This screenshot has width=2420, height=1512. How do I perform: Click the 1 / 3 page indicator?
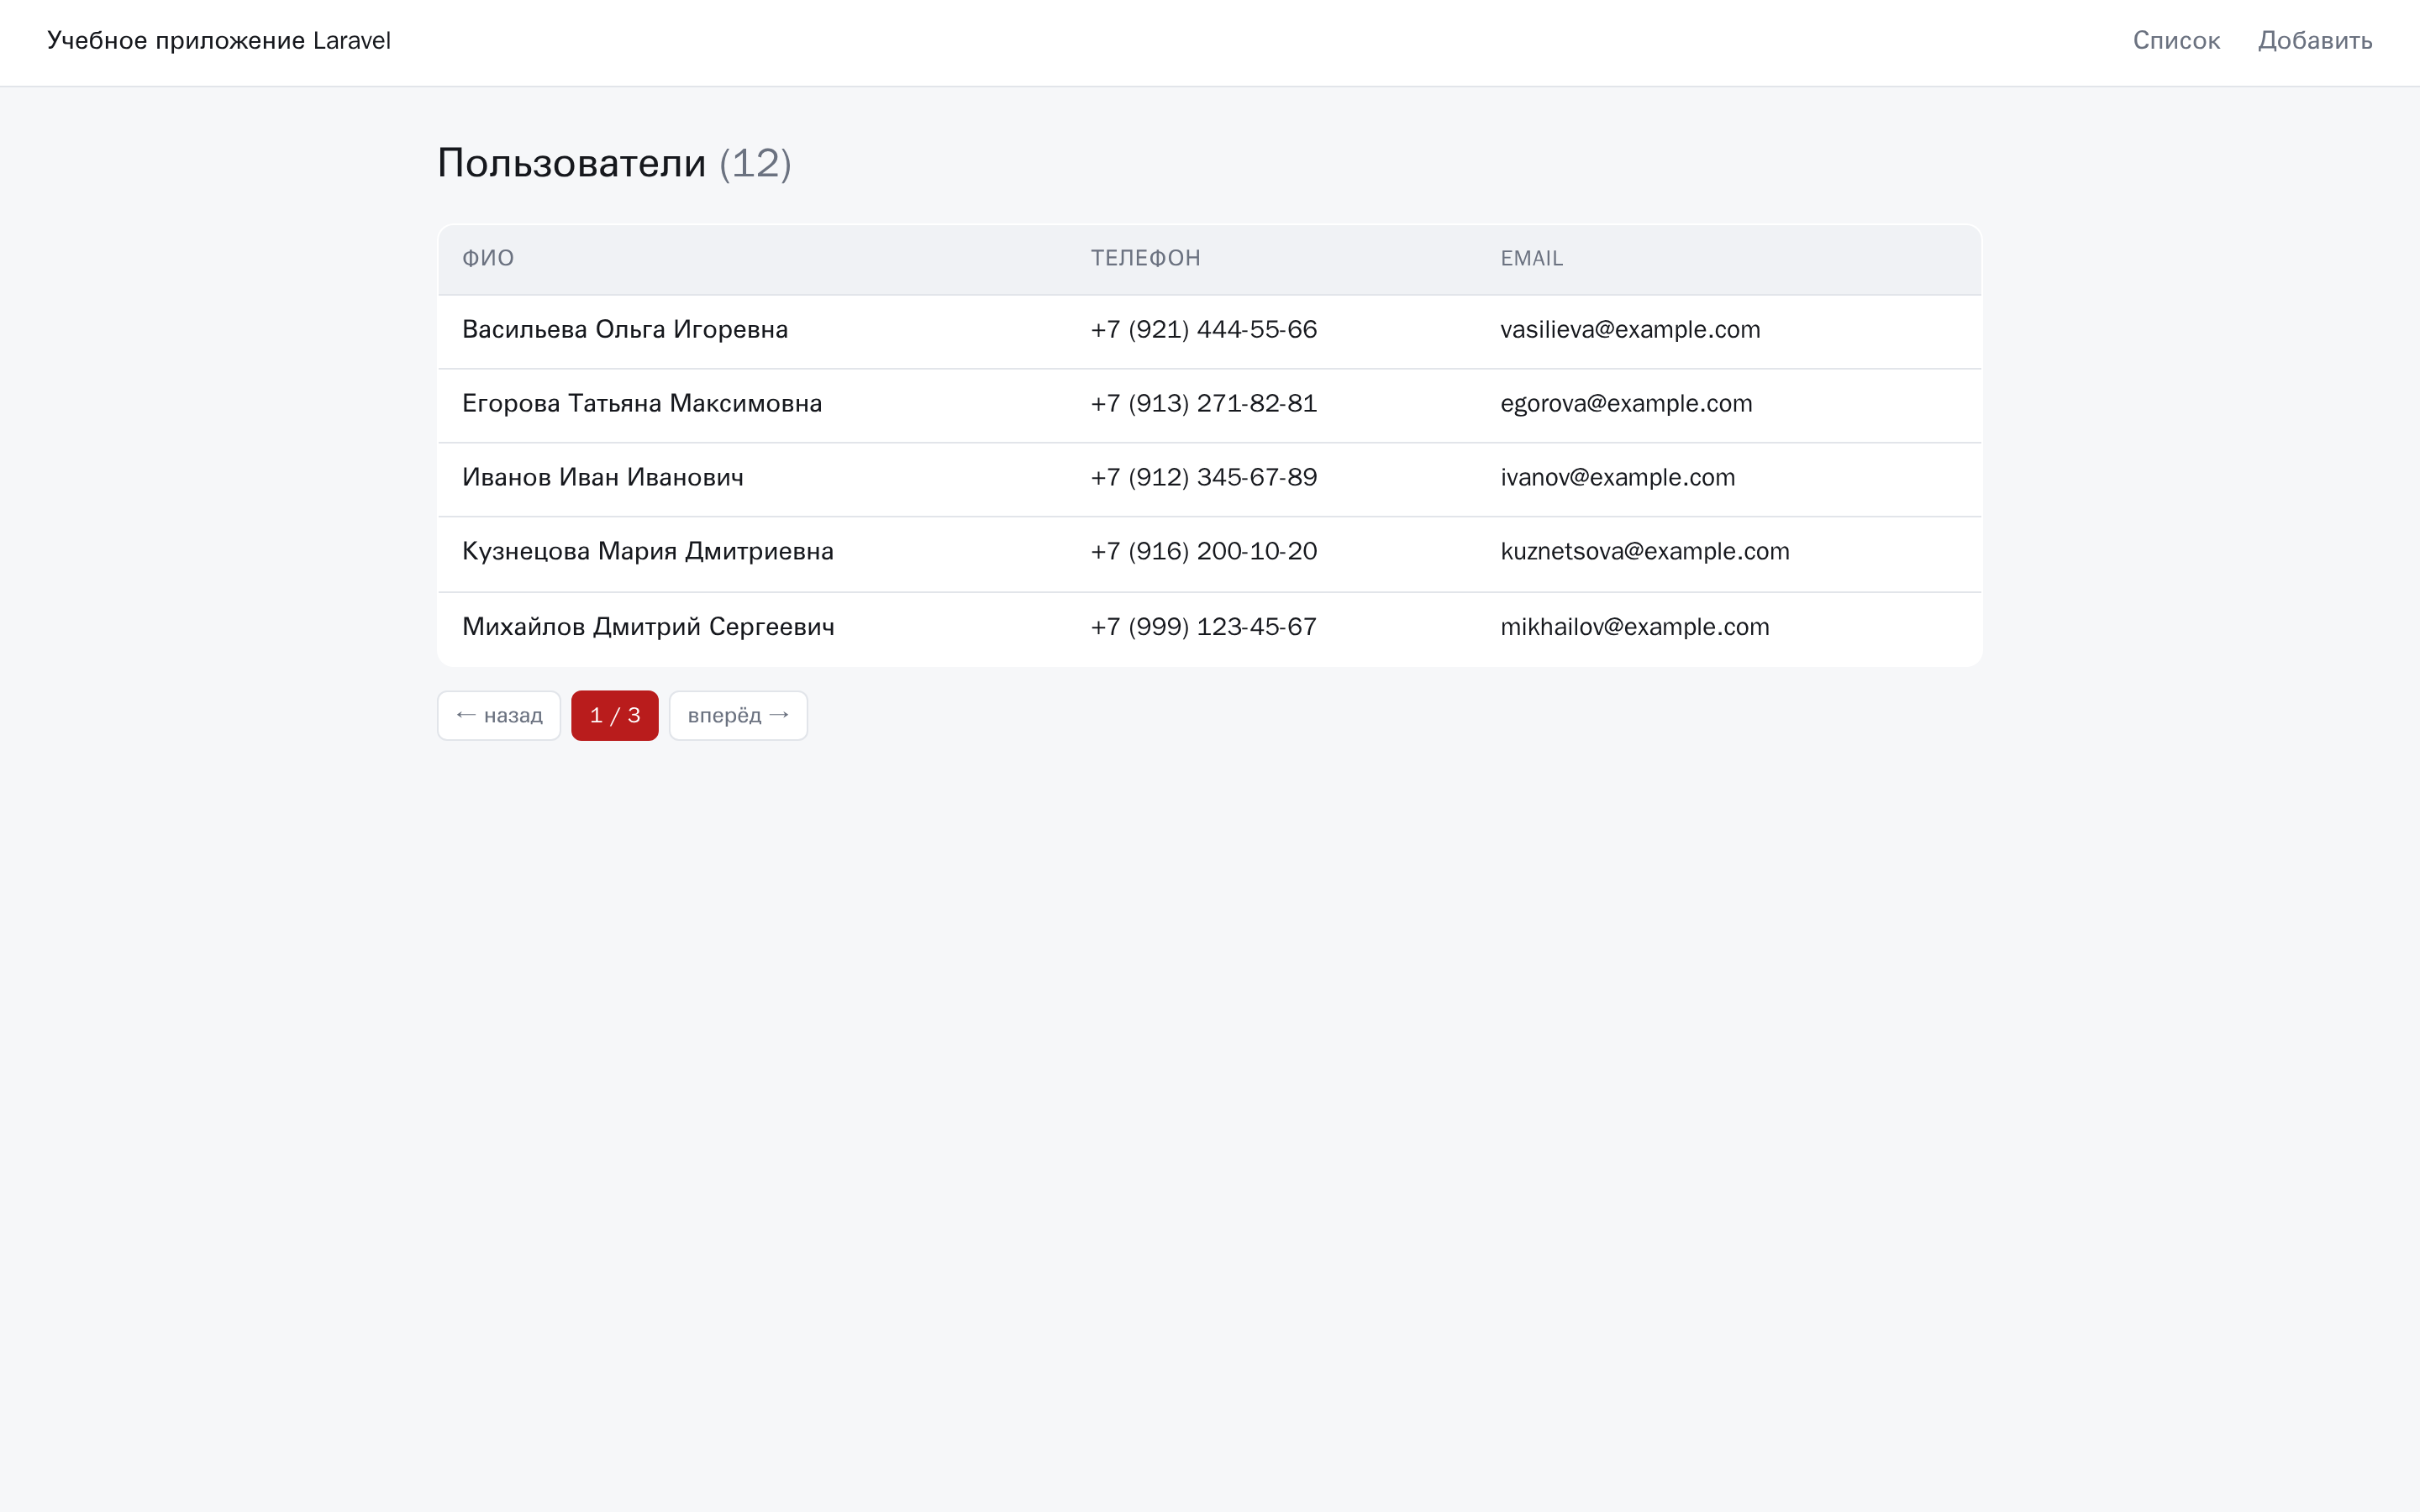coord(615,715)
